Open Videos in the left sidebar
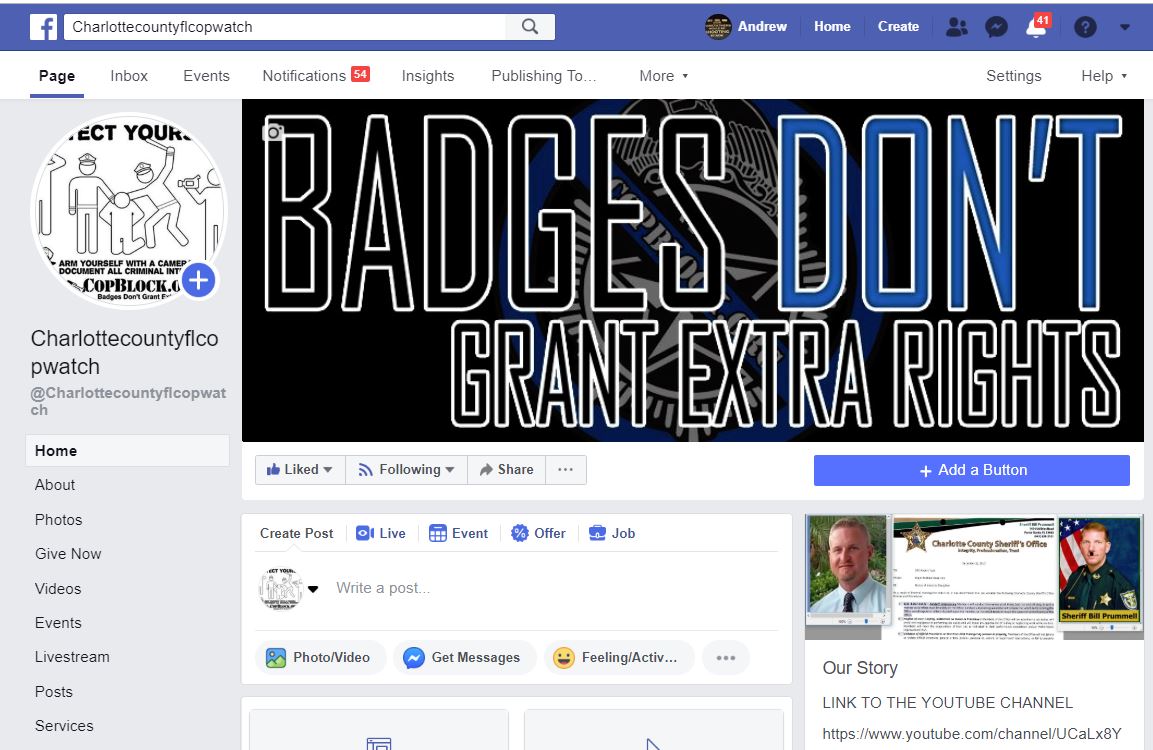The width and height of the screenshot is (1153, 750). (57, 588)
